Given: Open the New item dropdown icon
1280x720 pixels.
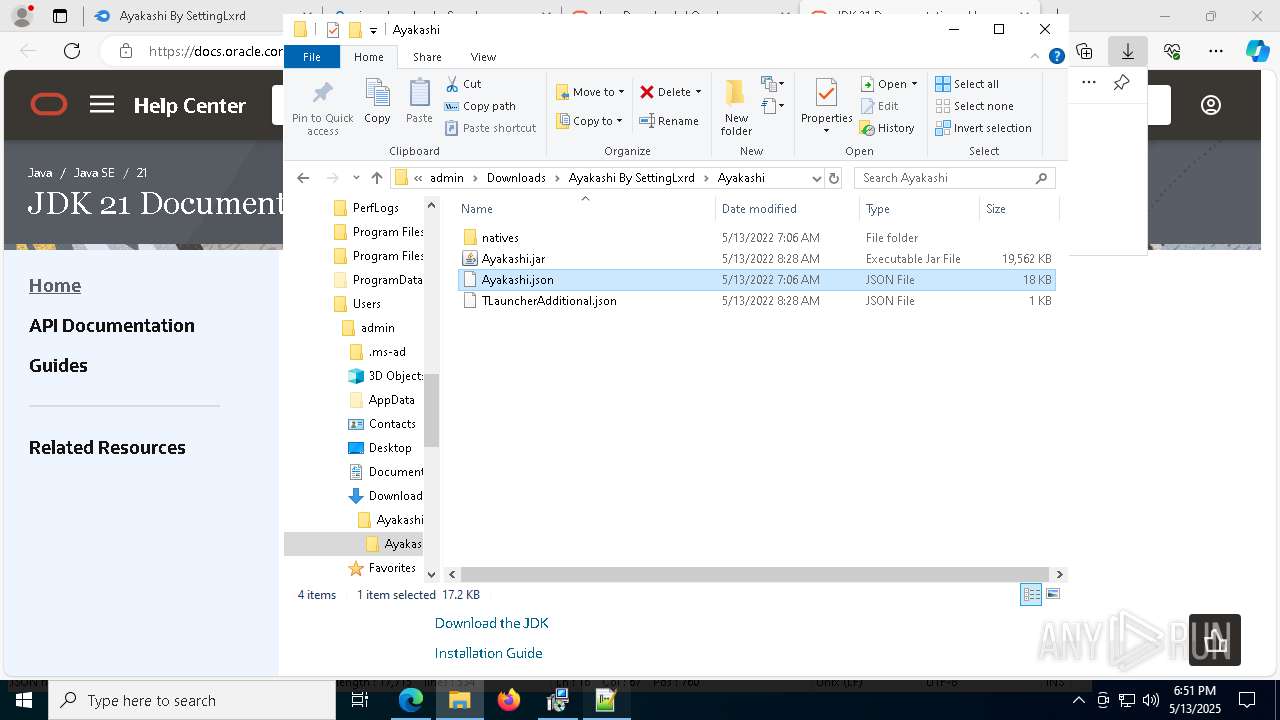Looking at the screenshot, I should (x=773, y=84).
